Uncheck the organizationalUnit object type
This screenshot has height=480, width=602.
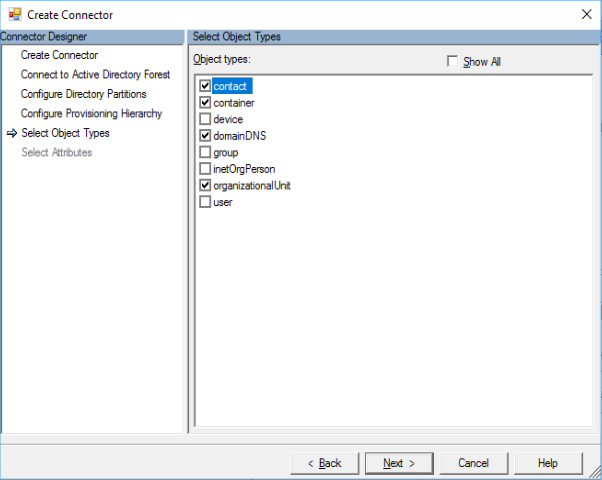pos(205,185)
